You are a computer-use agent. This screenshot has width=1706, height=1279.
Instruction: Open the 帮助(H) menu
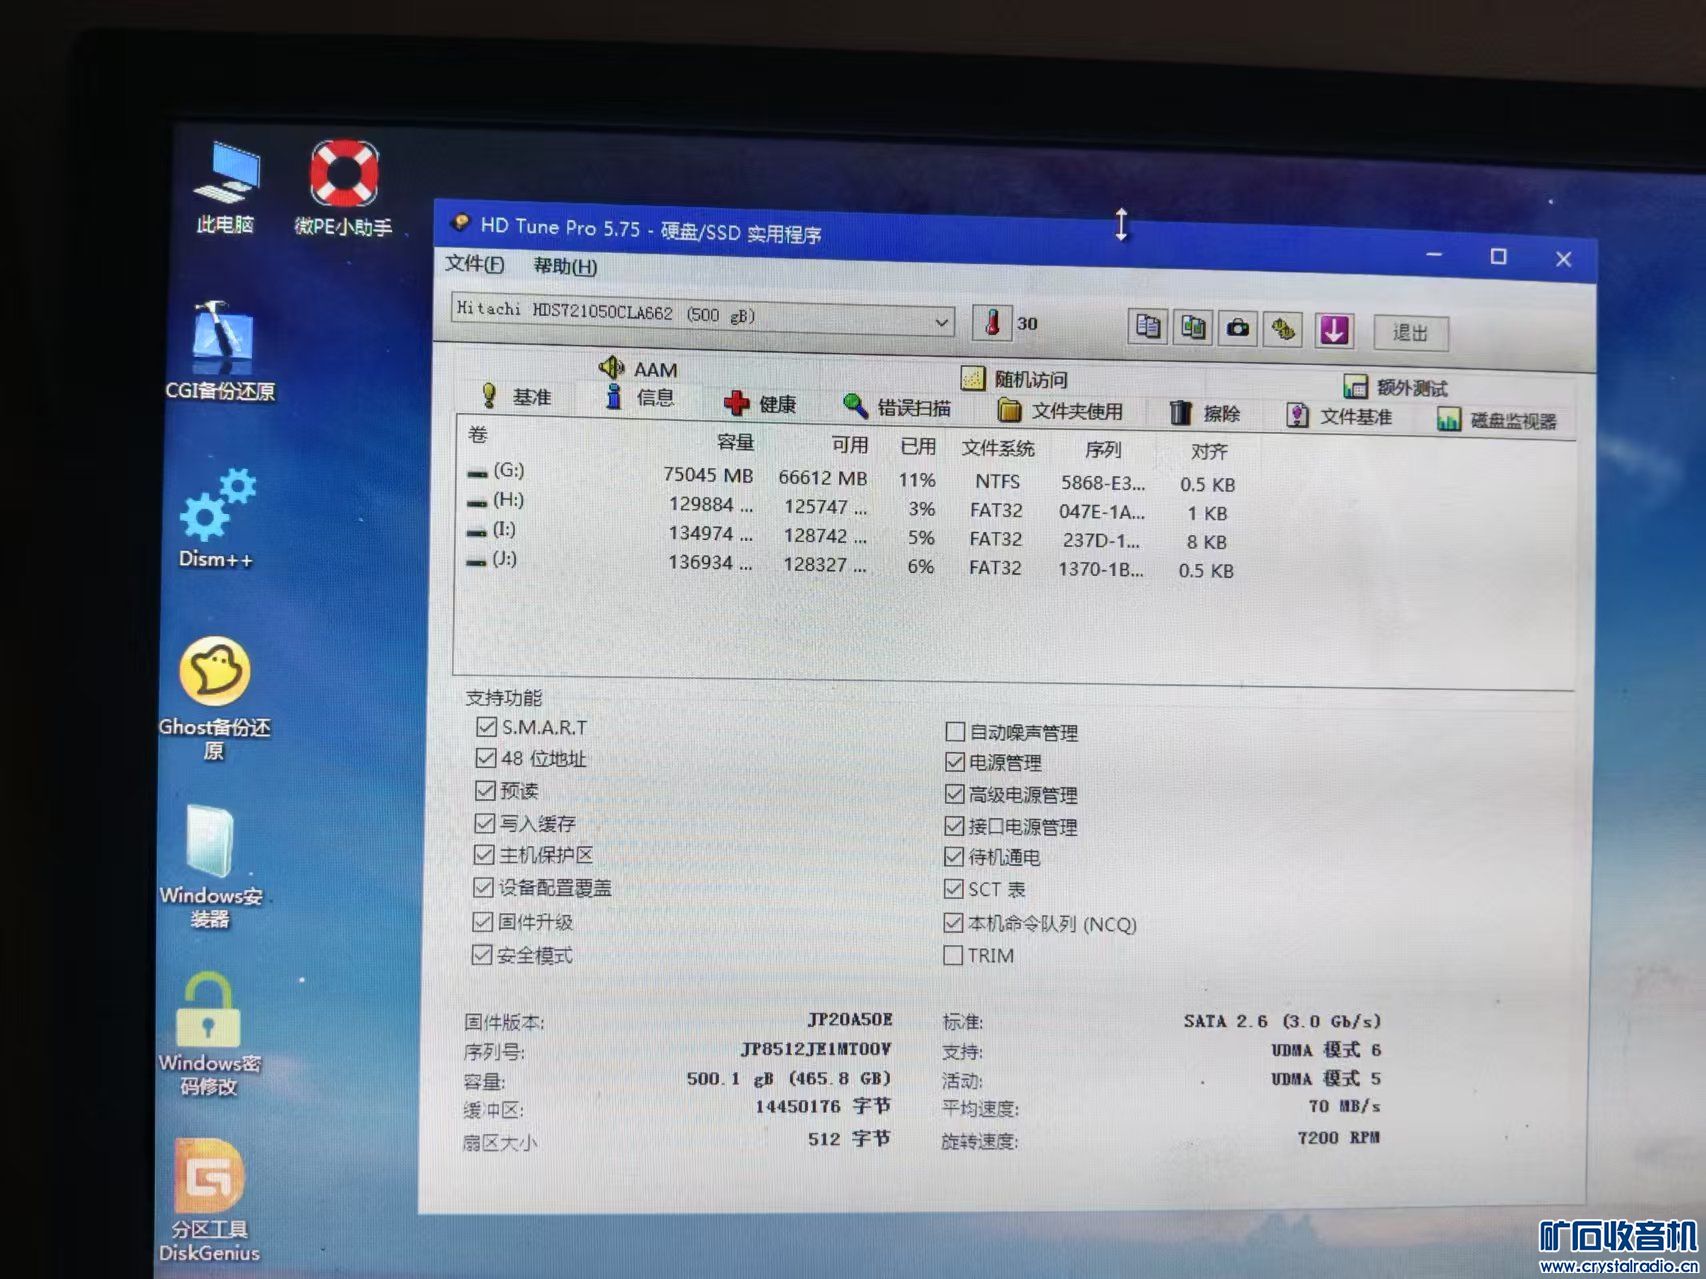pyautogui.click(x=565, y=266)
